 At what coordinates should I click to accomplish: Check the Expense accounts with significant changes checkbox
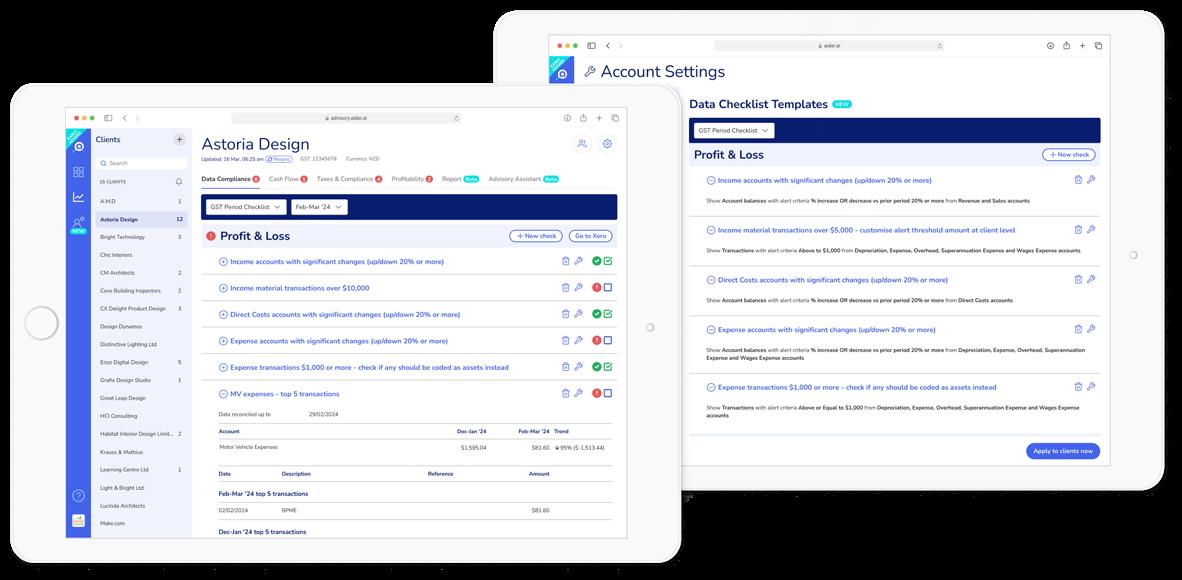click(x=608, y=340)
